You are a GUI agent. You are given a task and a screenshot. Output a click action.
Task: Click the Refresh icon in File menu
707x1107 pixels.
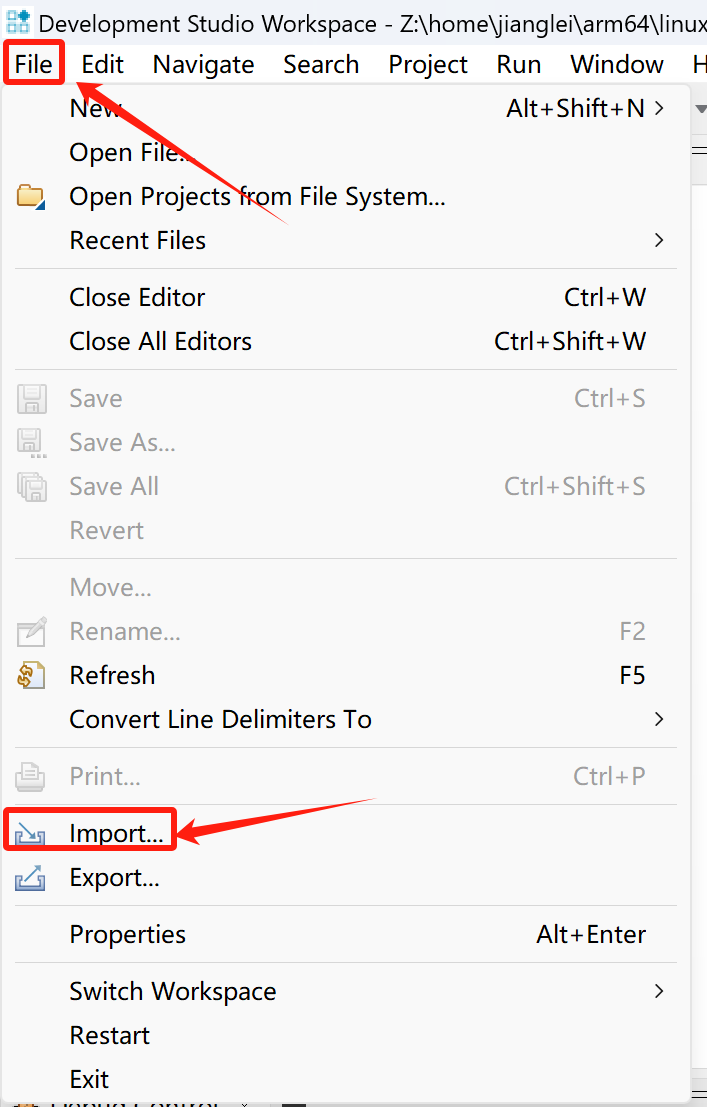point(31,675)
